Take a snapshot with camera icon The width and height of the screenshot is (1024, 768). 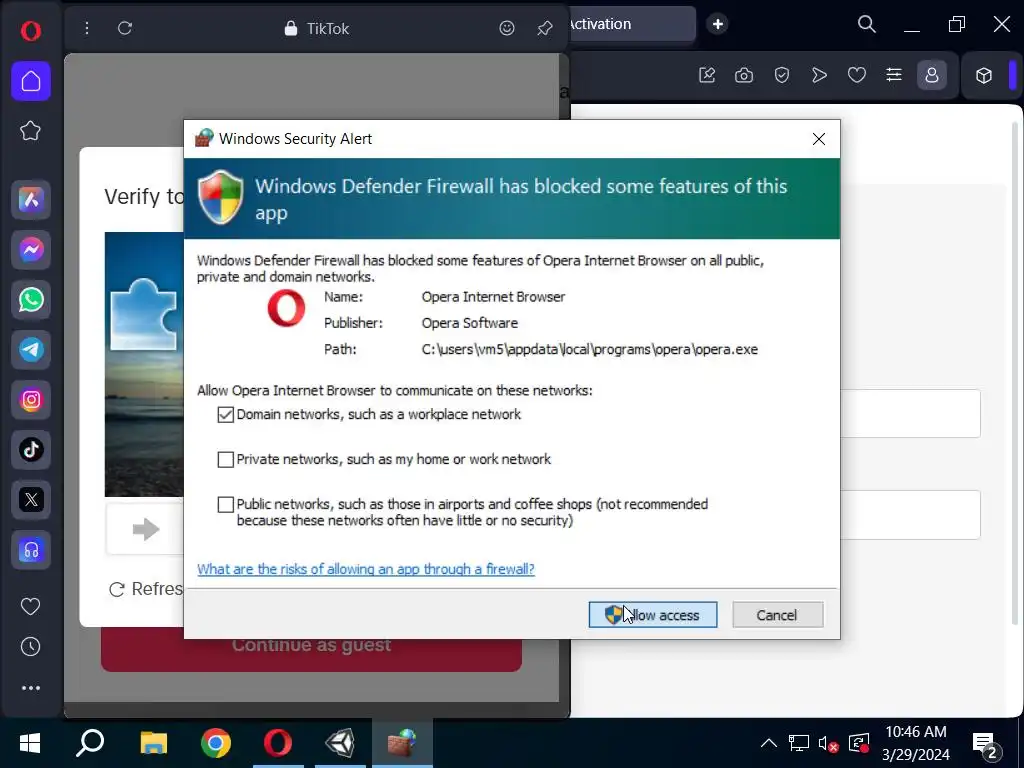[744, 75]
